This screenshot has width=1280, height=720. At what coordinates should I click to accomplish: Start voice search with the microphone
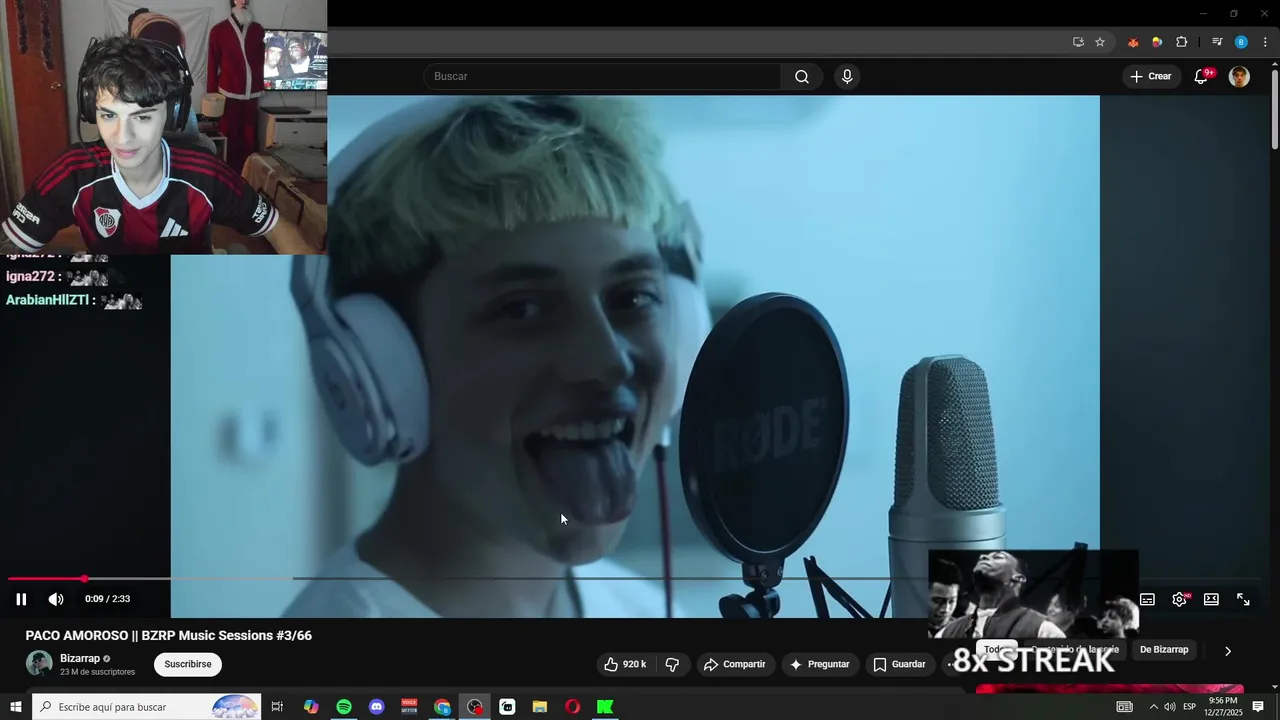coord(847,77)
